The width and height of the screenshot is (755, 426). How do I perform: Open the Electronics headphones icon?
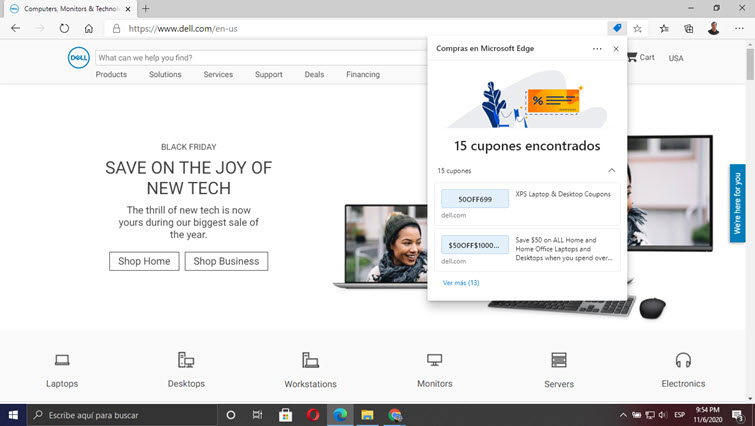(683, 361)
